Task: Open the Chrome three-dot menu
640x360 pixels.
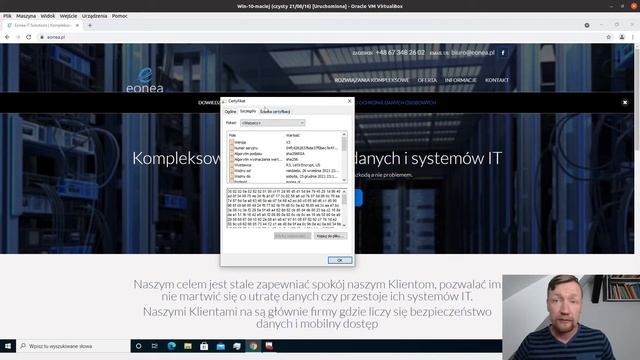Action: tap(633, 37)
